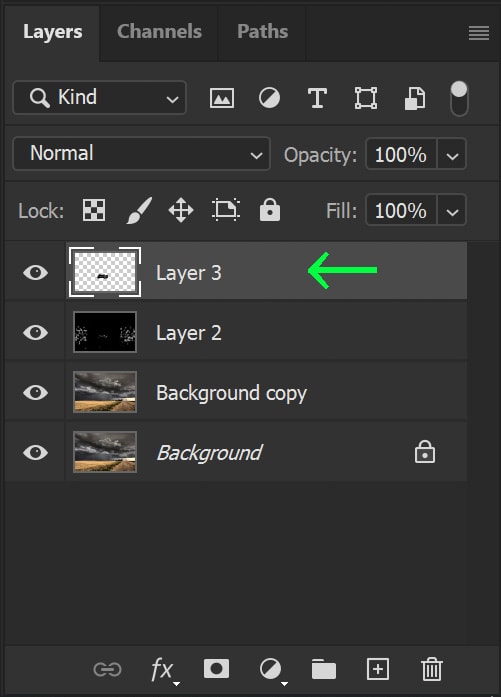Lock transparent pixels checkerboard icon
The height and width of the screenshot is (697, 501).
pos(94,210)
